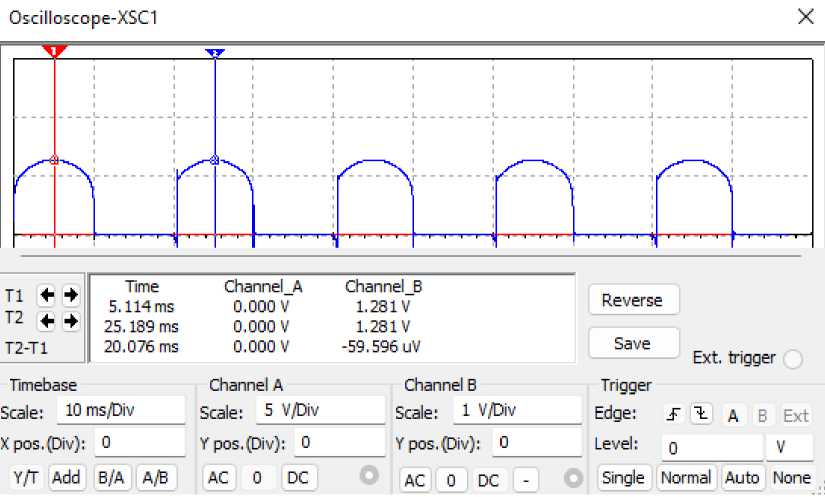Screen dimensions: 825x497
Task: Click the blue T2 cursor marker
Action: pyautogui.click(x=215, y=53)
